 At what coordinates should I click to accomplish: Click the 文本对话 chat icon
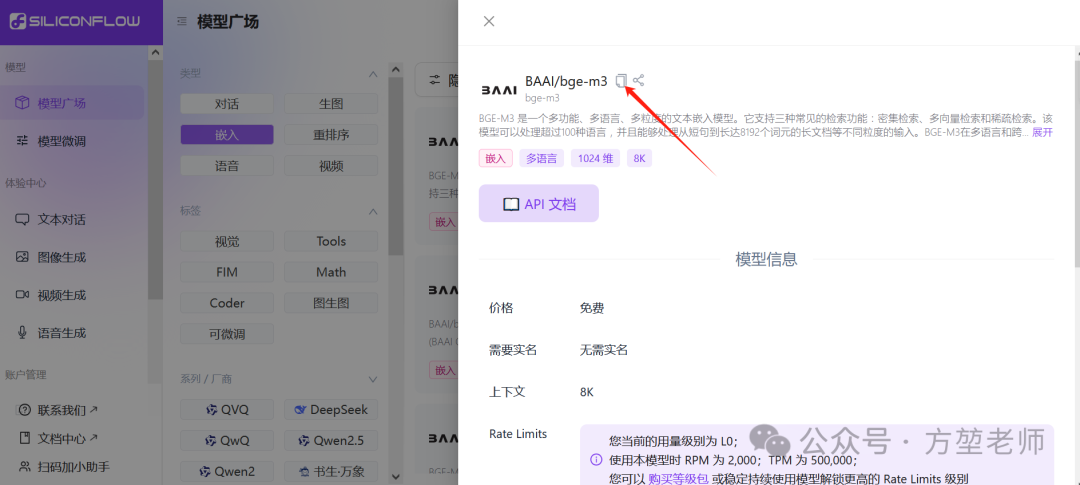point(23,220)
